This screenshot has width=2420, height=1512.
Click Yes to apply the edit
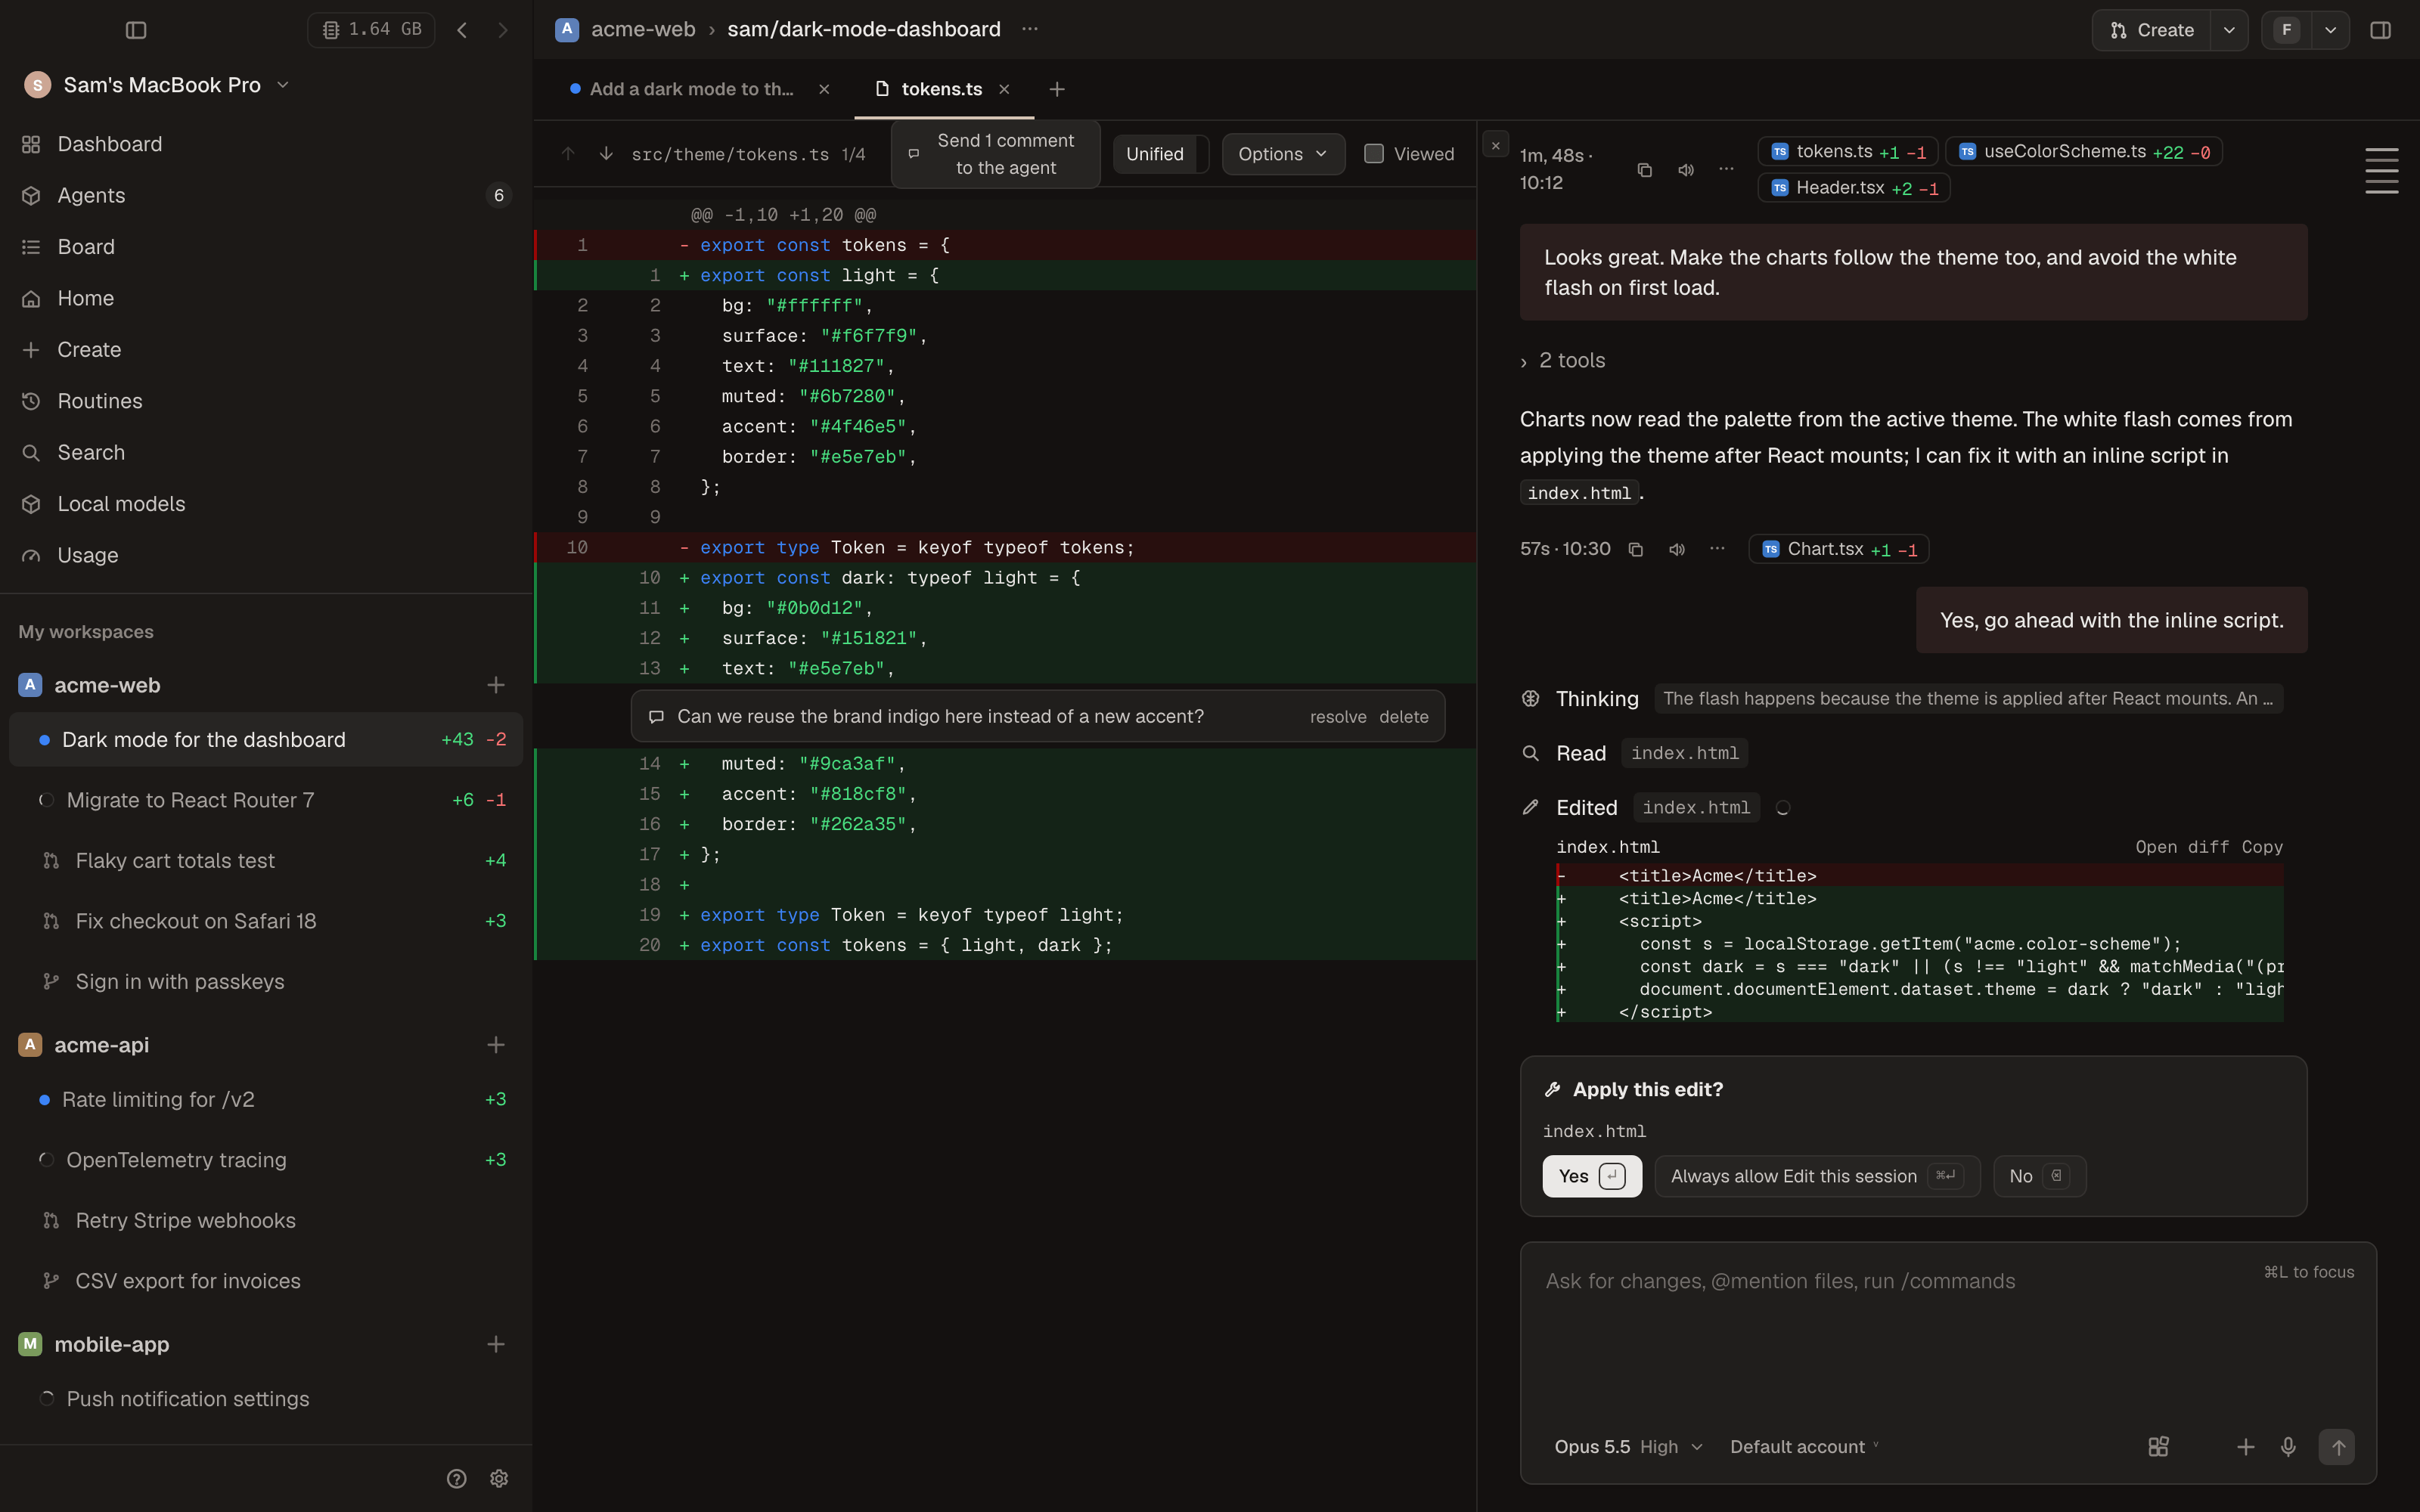pyautogui.click(x=1592, y=1176)
